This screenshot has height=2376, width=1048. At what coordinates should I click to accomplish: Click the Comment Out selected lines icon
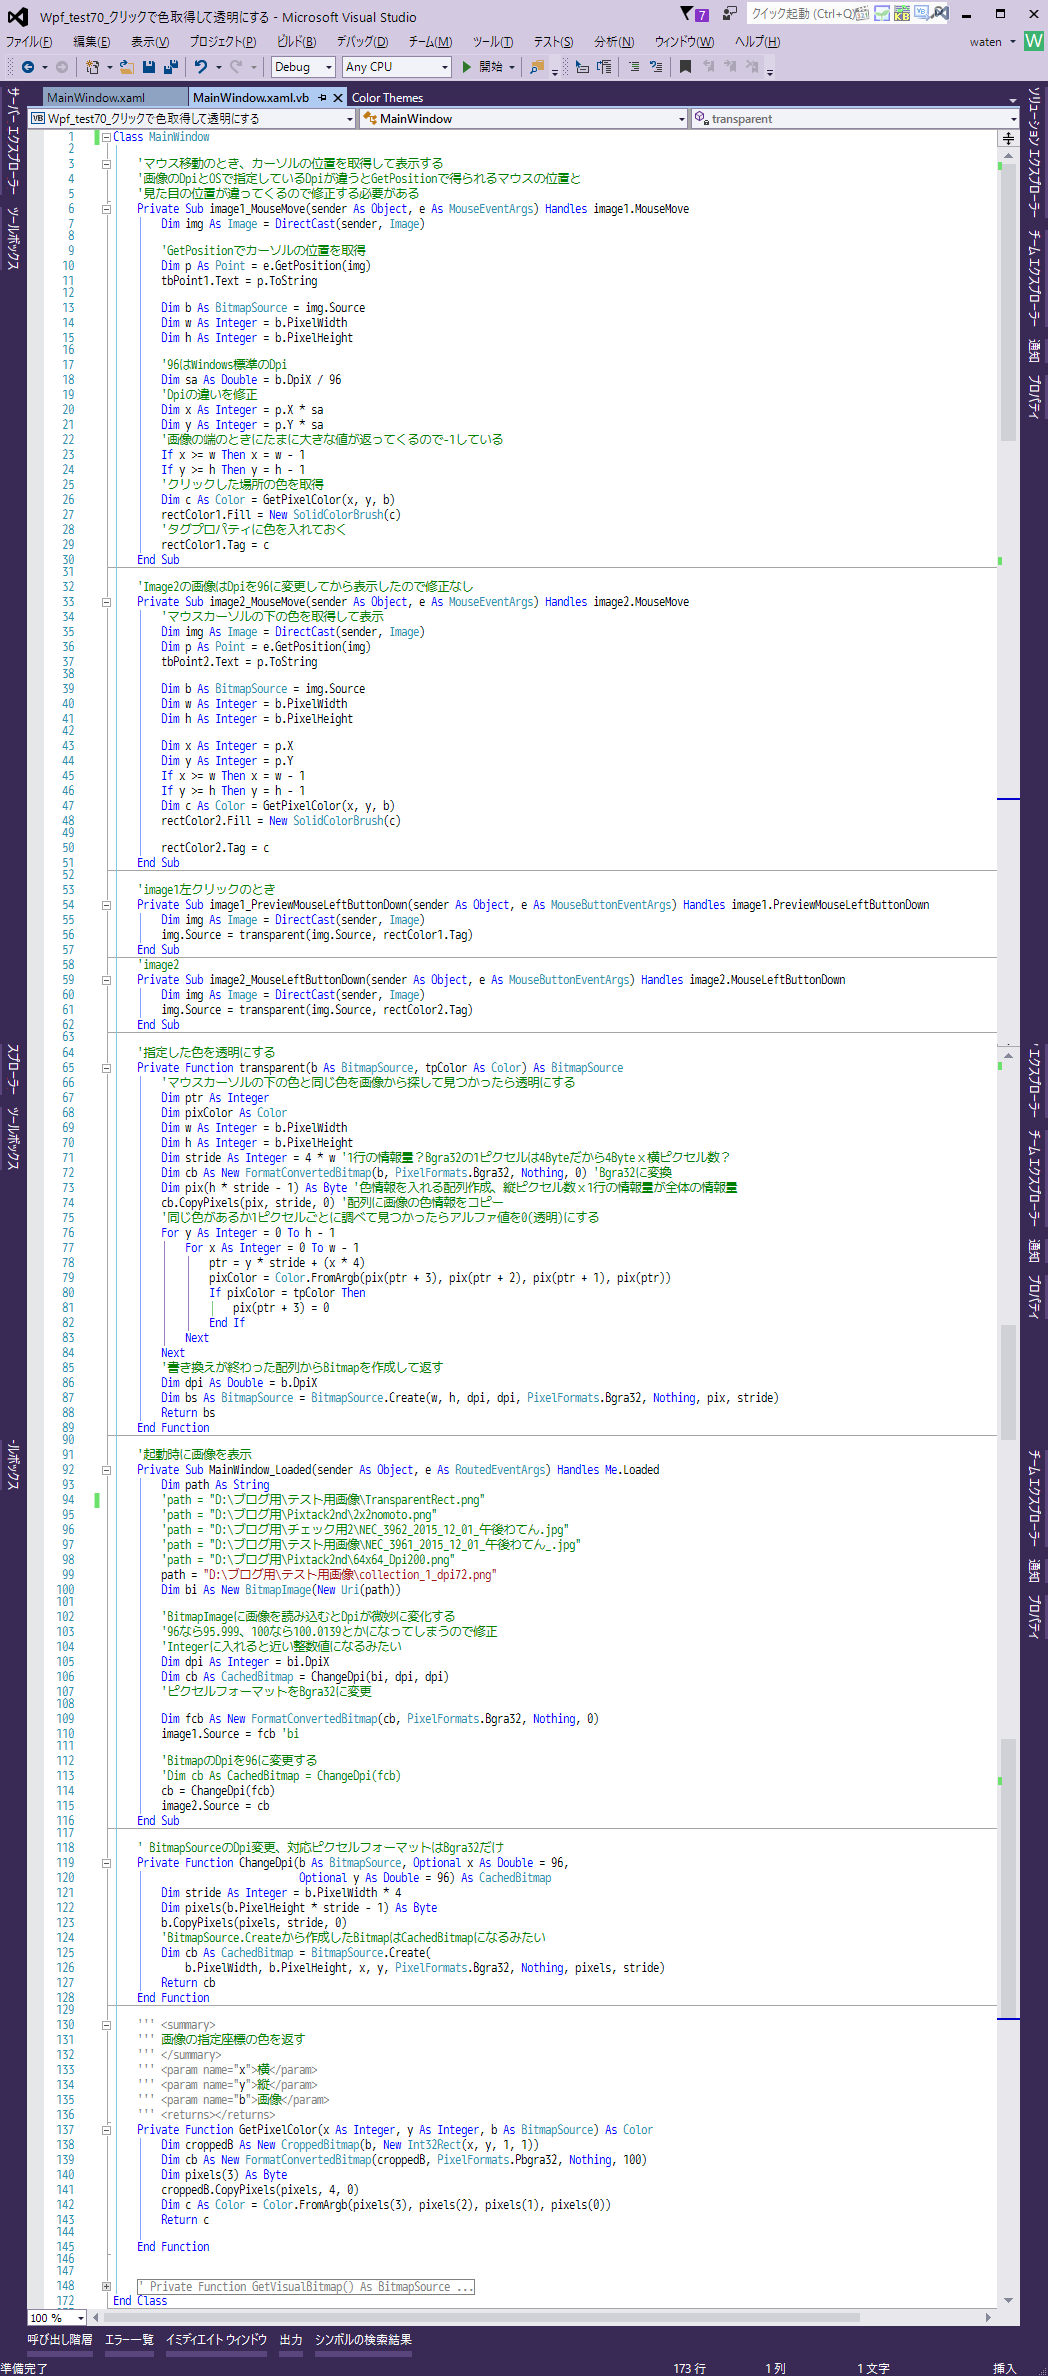click(x=634, y=67)
